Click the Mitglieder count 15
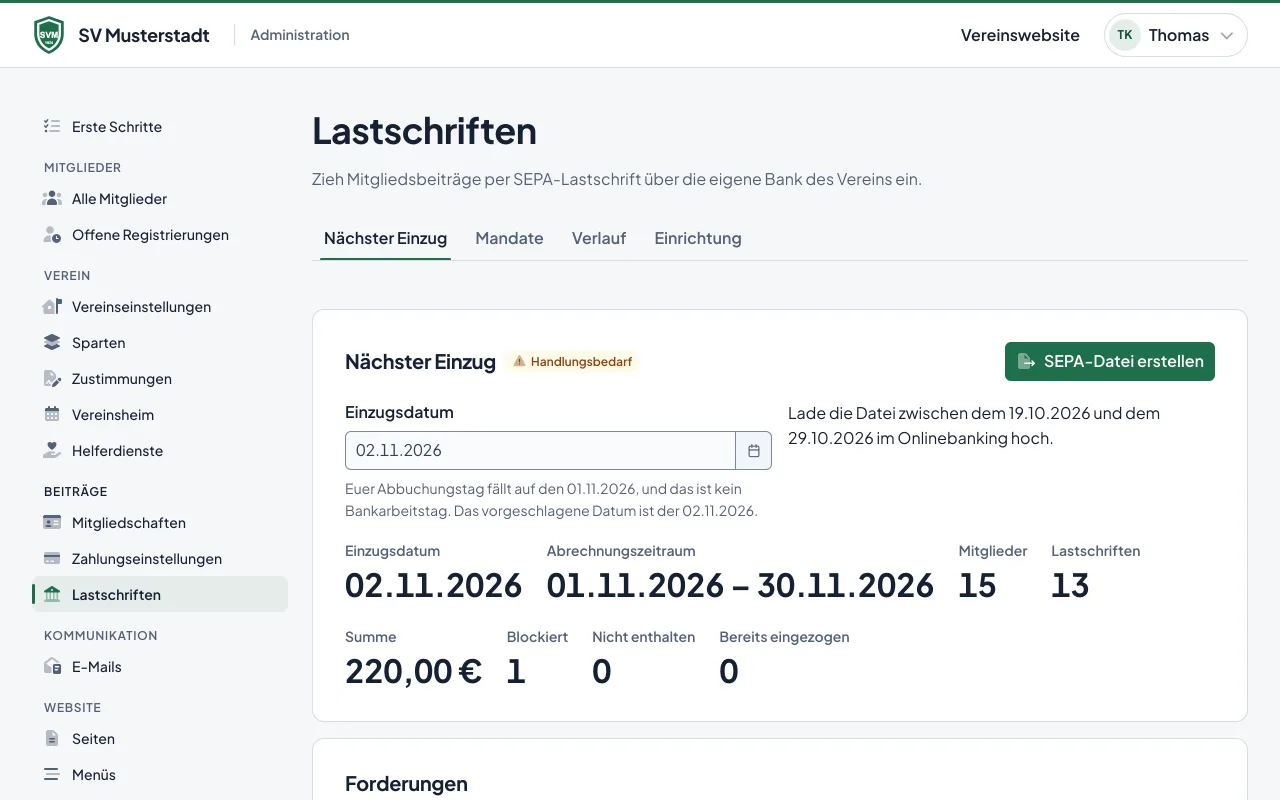This screenshot has height=800, width=1280. [977, 585]
